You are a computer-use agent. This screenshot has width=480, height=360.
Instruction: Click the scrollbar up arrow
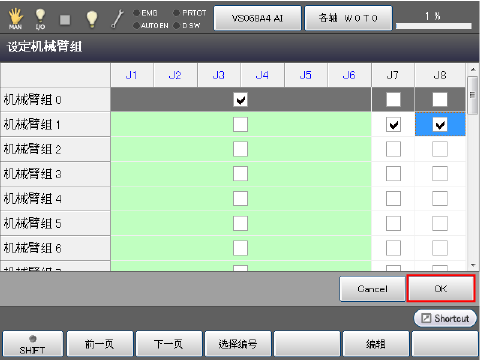coord(473,69)
